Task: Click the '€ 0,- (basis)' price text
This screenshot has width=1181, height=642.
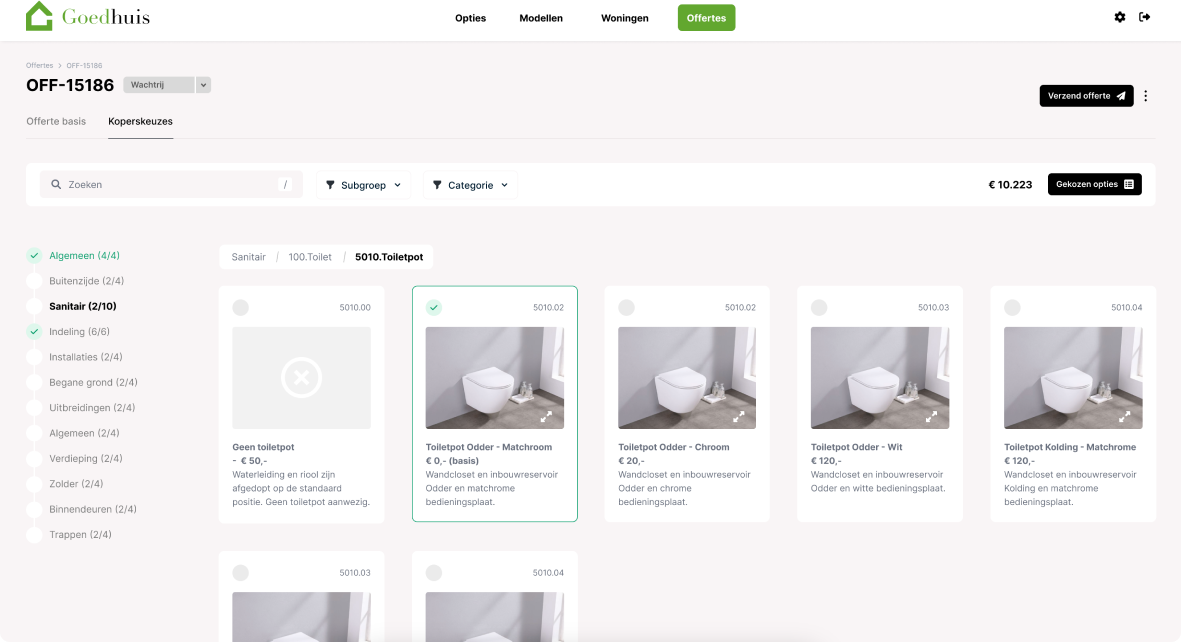Action: tap(452, 460)
